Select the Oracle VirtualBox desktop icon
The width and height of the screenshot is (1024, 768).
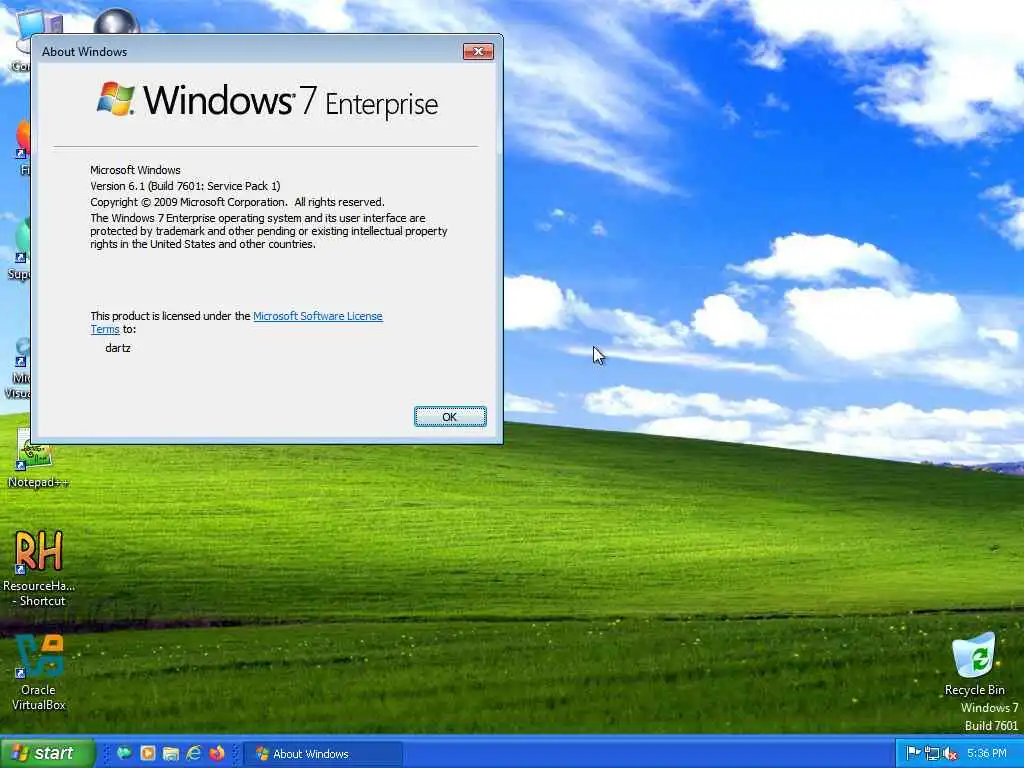[x=39, y=673]
